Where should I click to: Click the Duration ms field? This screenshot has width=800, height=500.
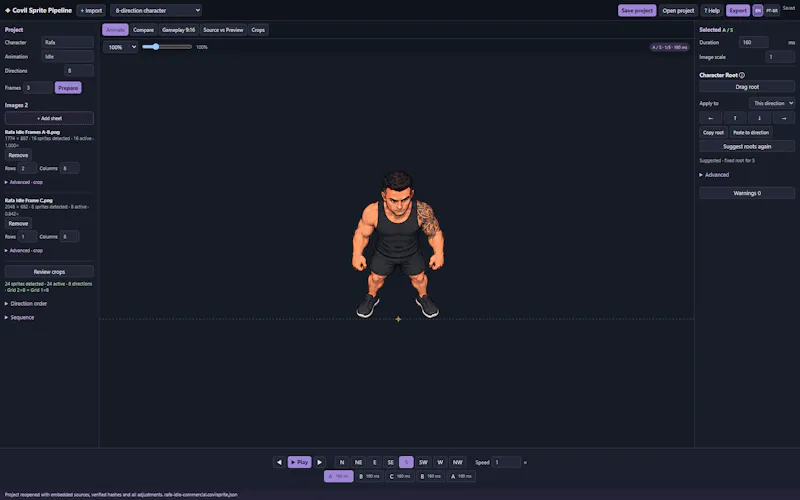(x=754, y=42)
